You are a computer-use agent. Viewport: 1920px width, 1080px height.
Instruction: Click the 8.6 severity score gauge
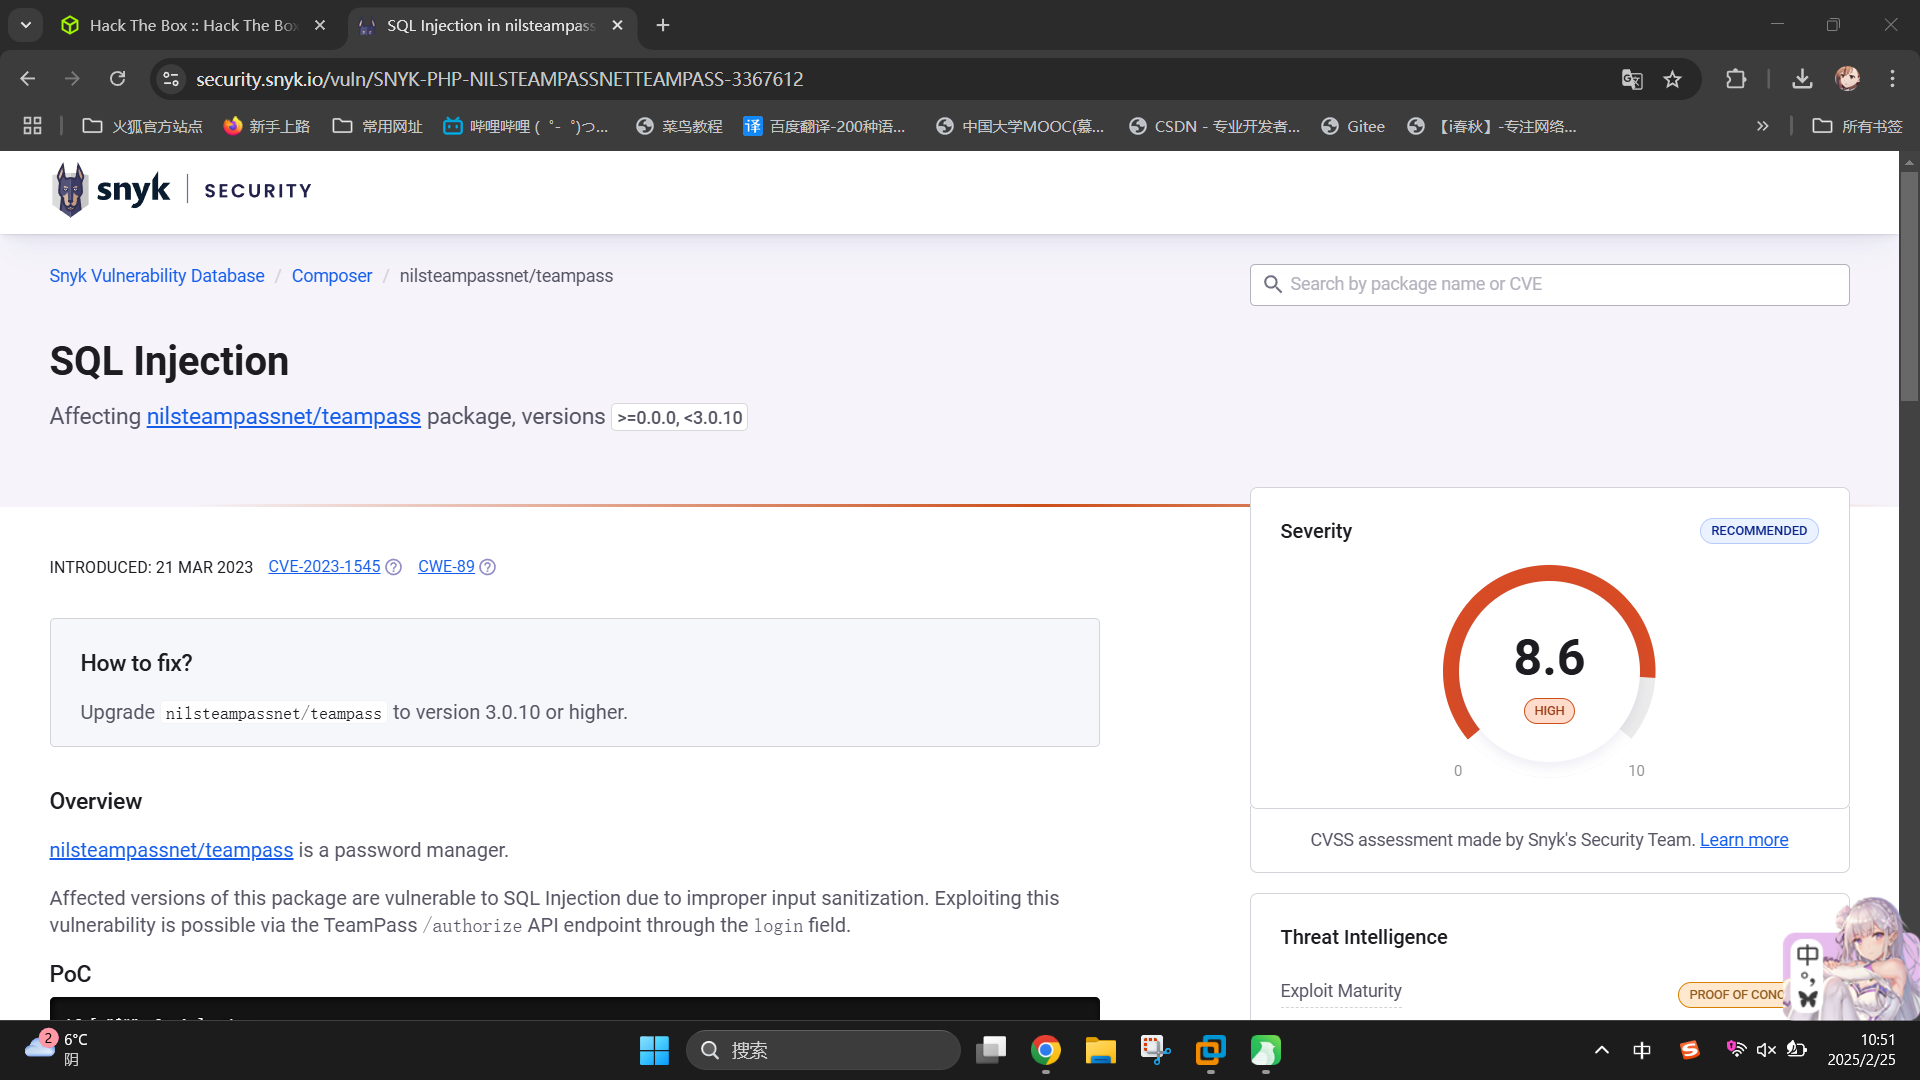[1549, 658]
